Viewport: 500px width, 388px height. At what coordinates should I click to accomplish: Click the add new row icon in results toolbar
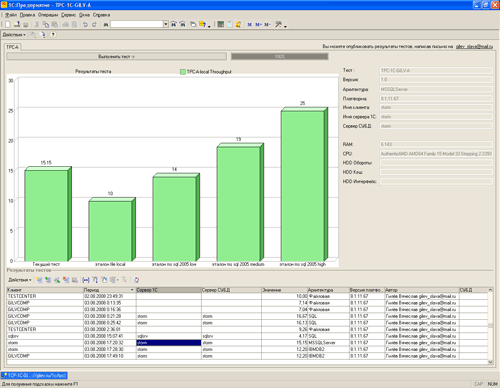tap(39, 280)
